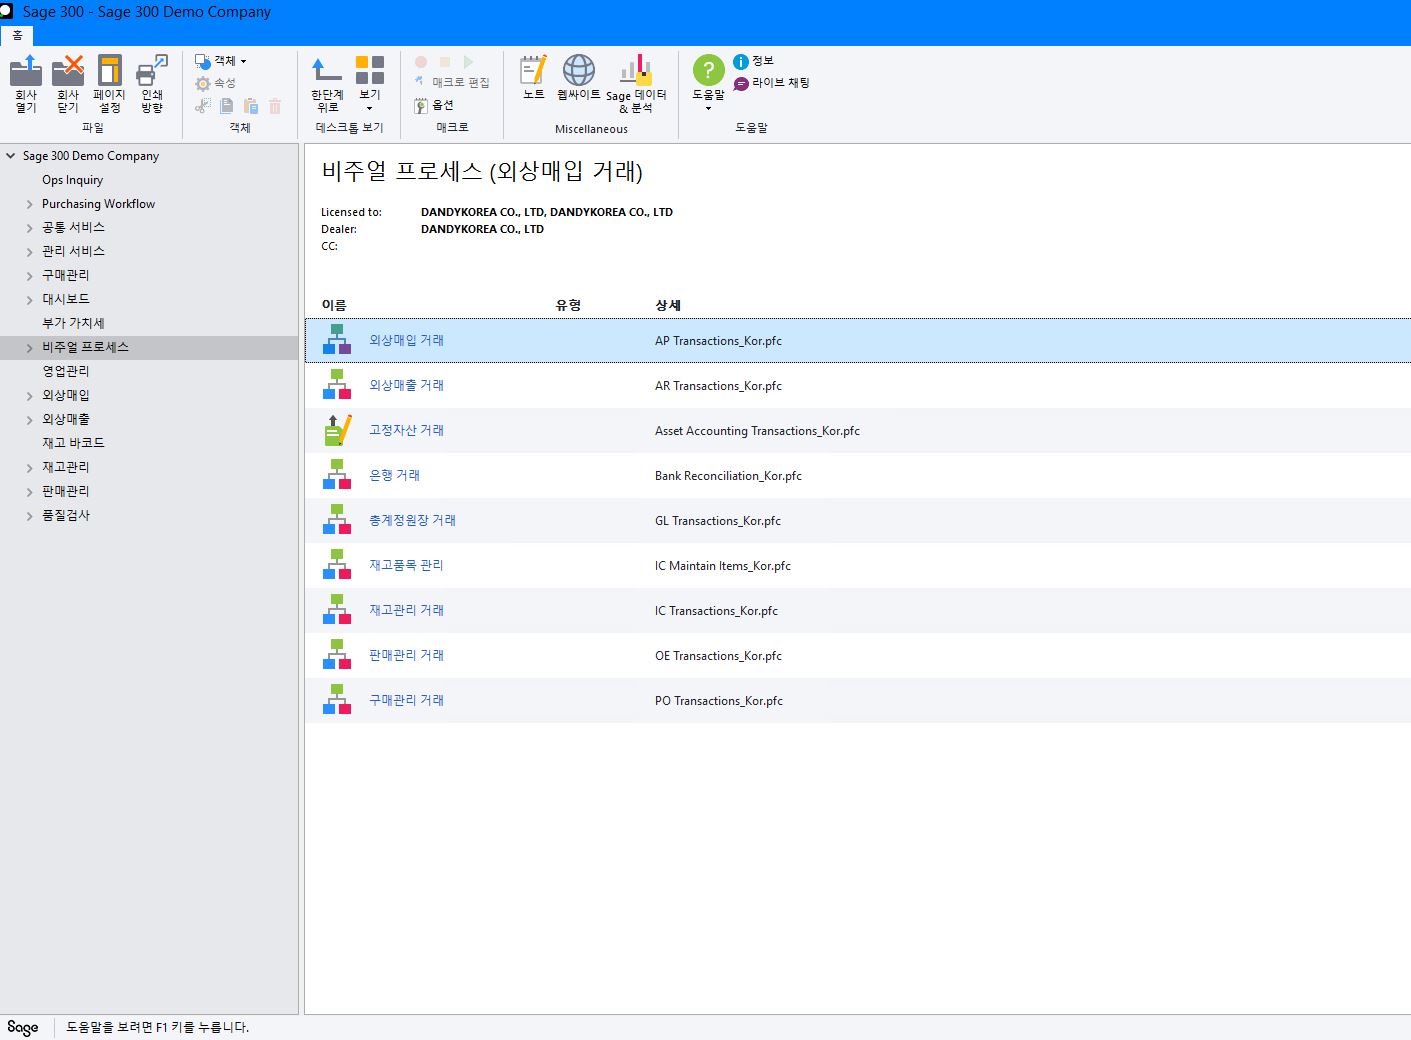Open 페이지 설정 page setup
This screenshot has width=1411, height=1040.
coord(110,83)
